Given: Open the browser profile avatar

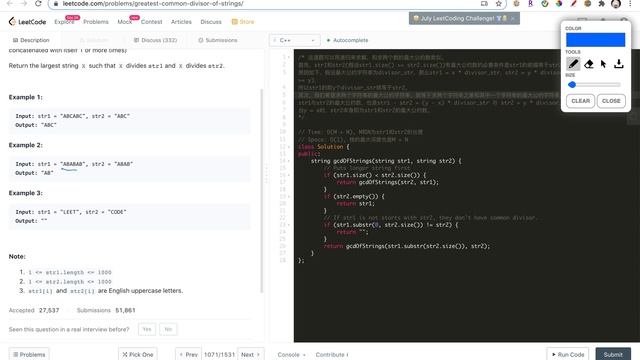Looking at the screenshot, I should (616, 4).
